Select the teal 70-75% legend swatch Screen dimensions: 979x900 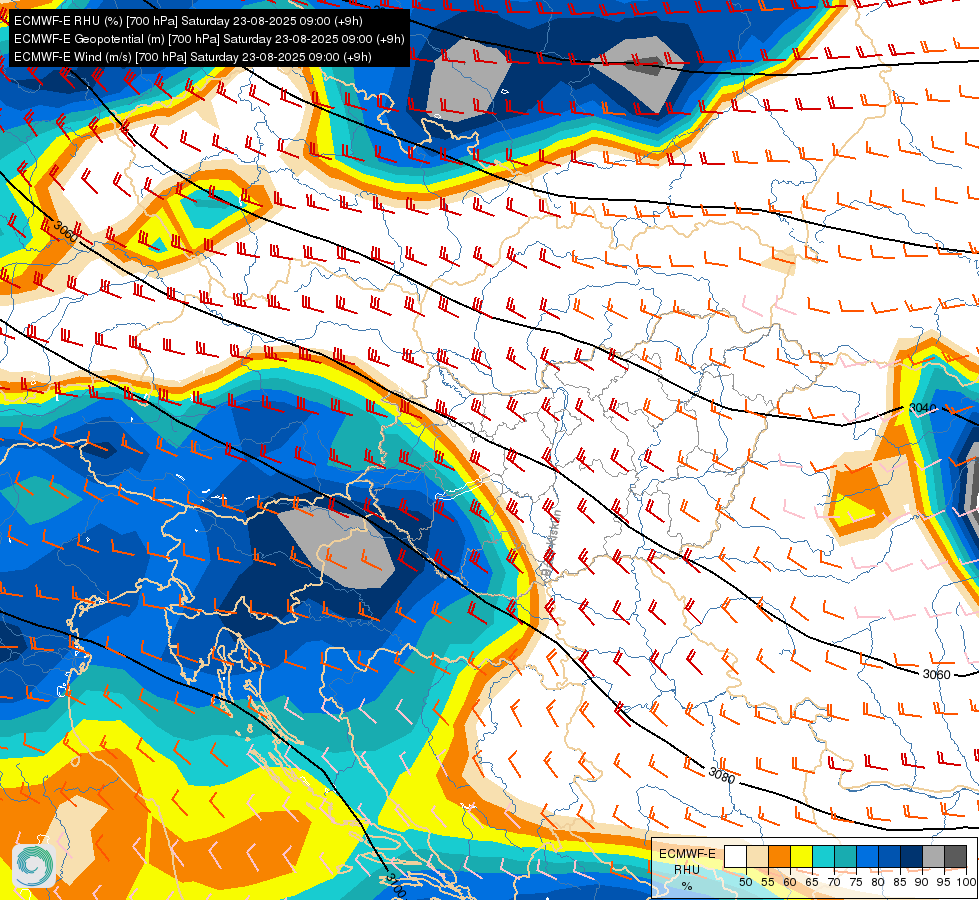[x=845, y=857]
